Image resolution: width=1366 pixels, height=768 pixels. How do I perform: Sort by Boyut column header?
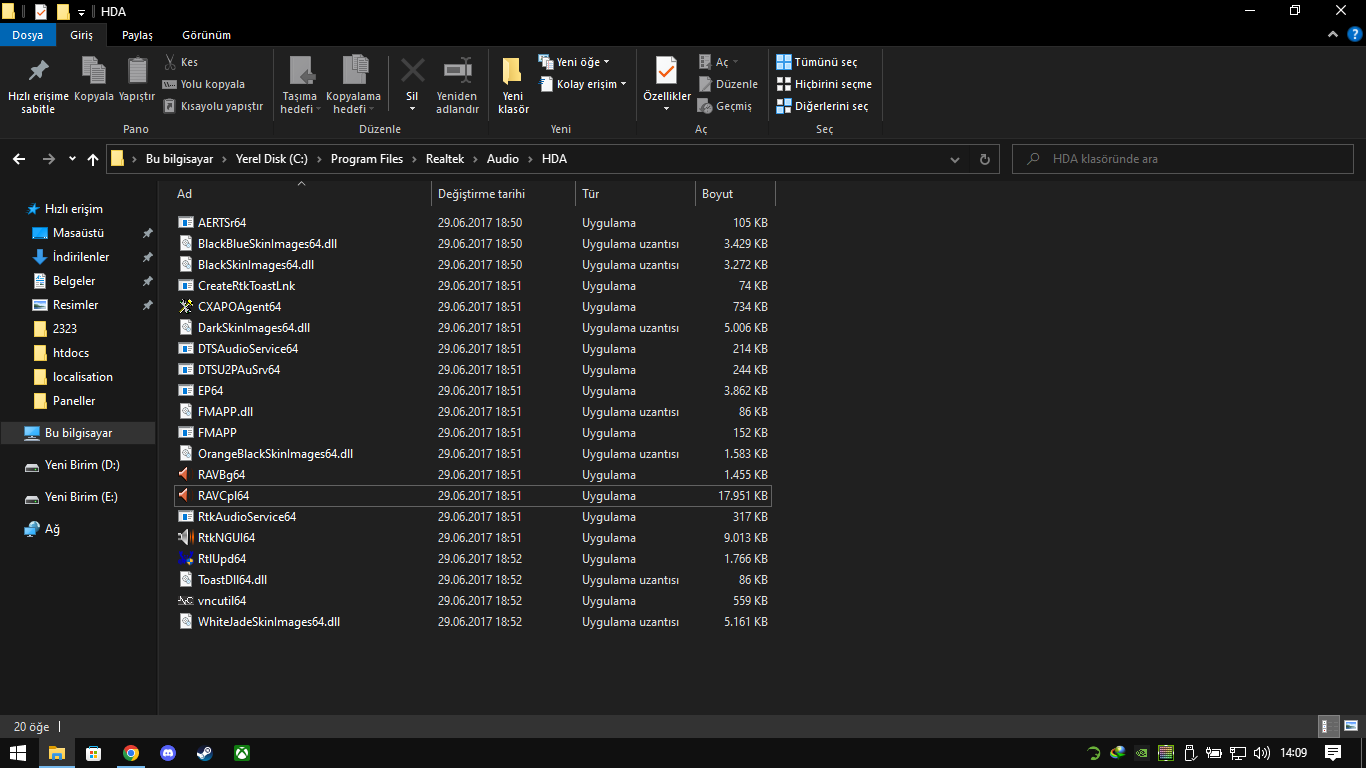[735, 194]
